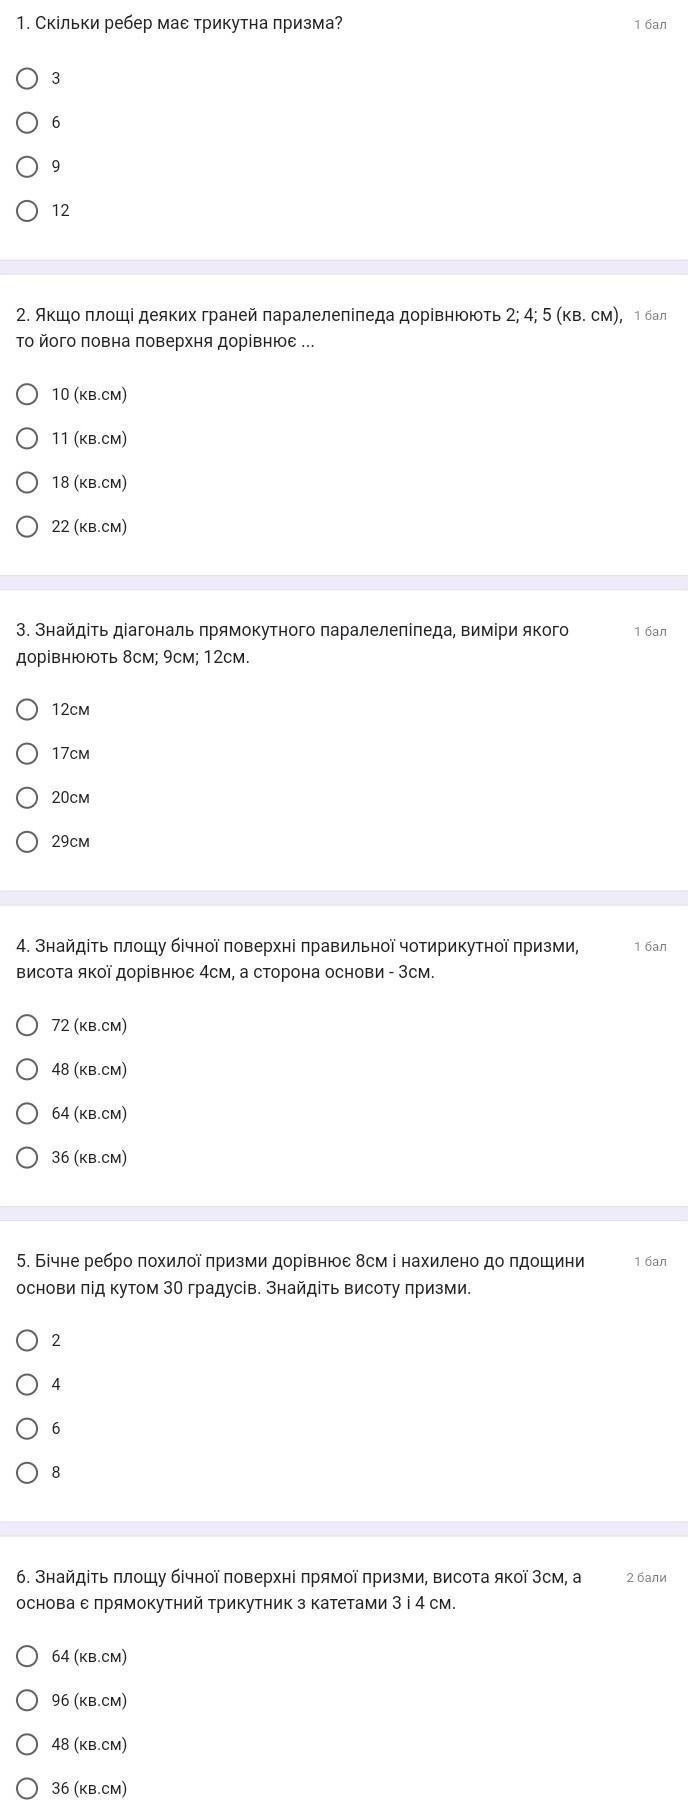
Task: Pick 11 (кв.см) option
Action: pyautogui.click(x=28, y=438)
